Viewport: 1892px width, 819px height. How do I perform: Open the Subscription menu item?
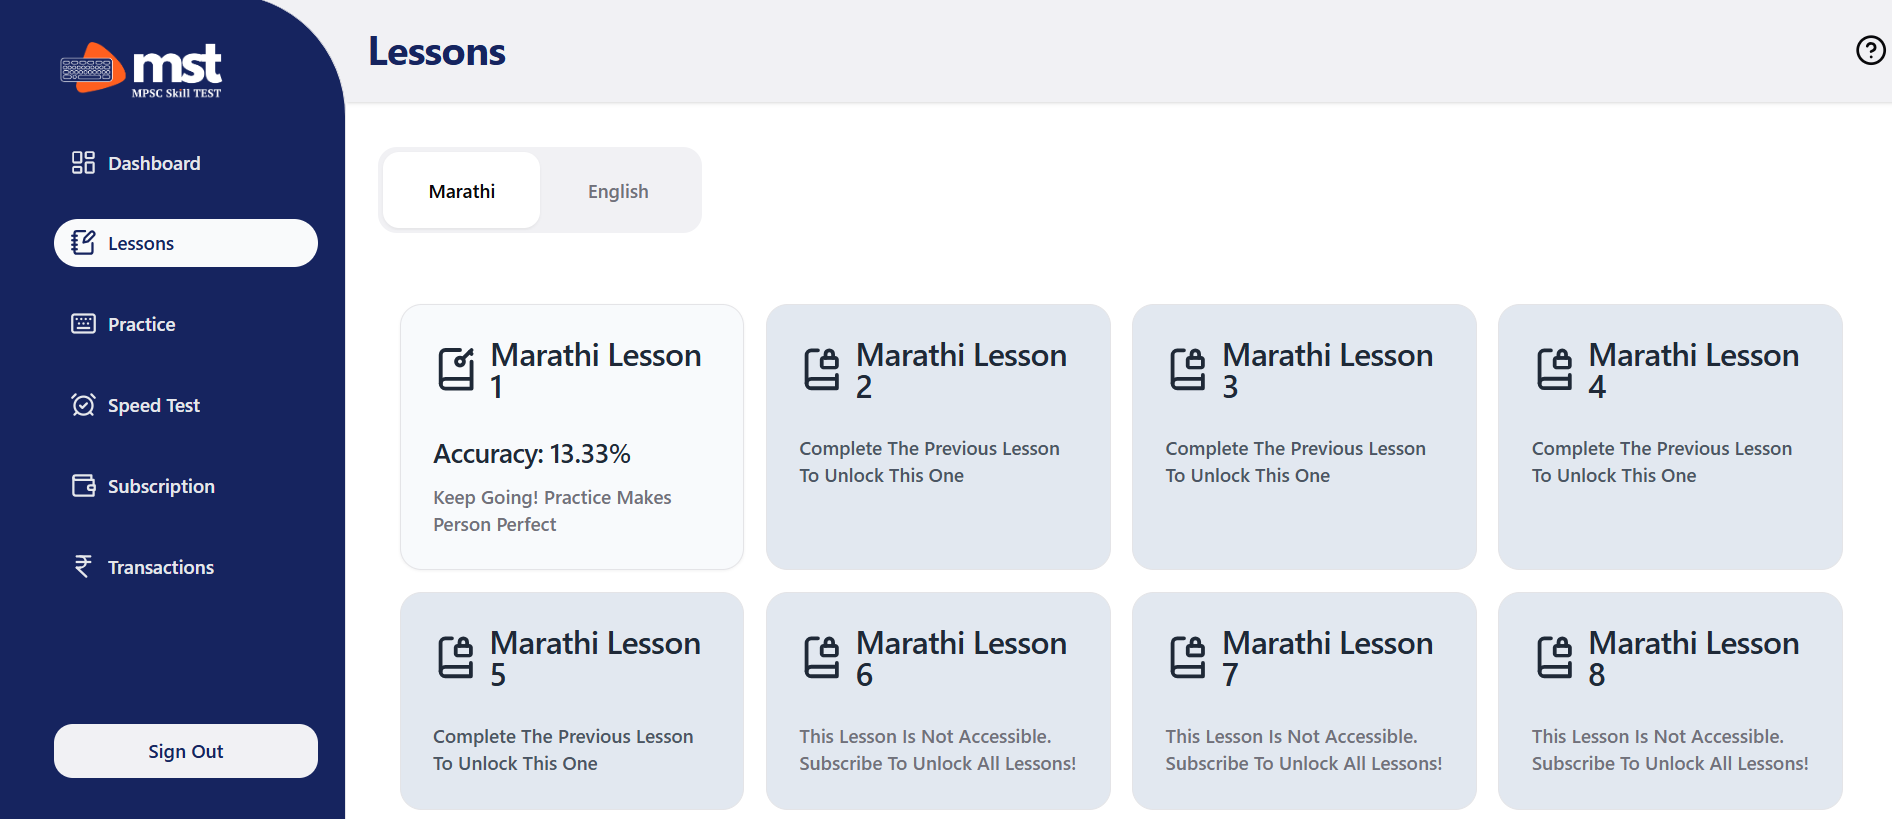pos(161,486)
